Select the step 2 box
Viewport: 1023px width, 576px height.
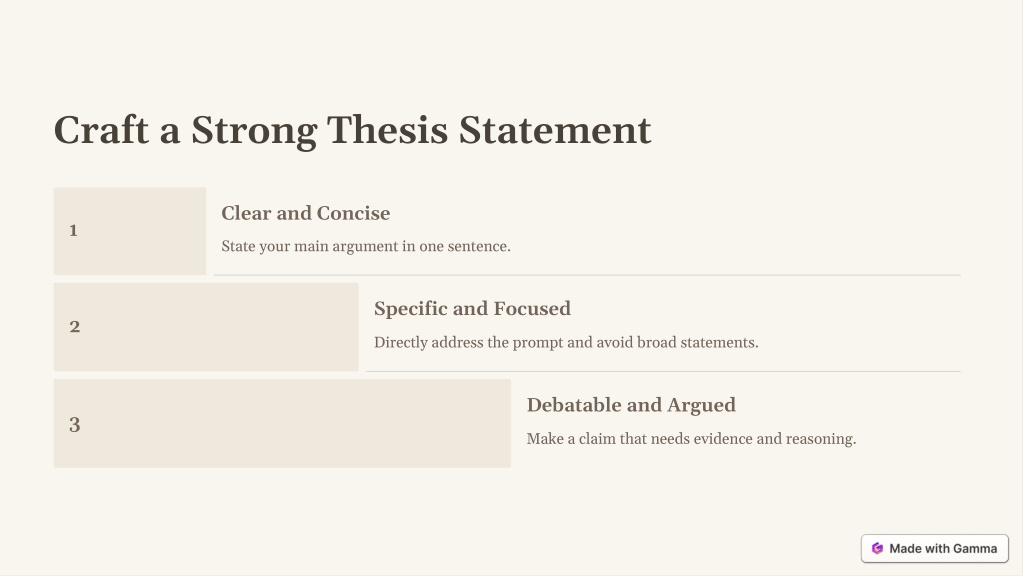[x=206, y=327]
